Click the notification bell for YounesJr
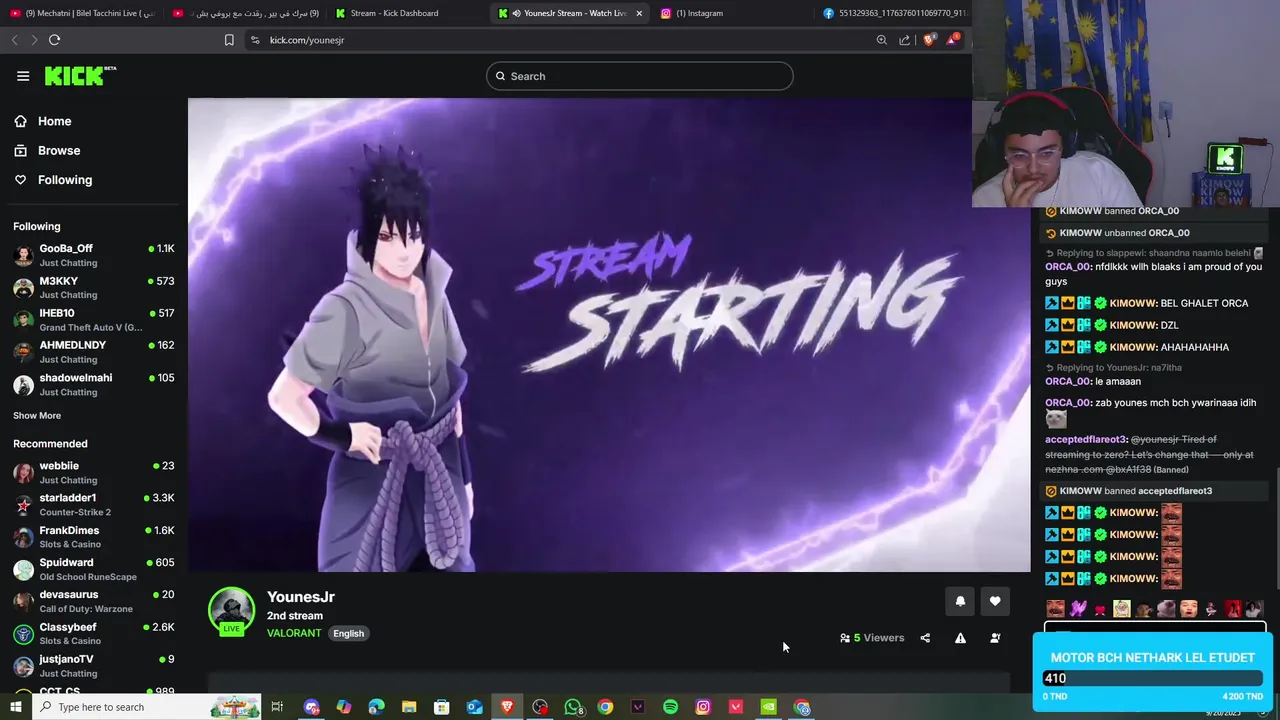 click(x=960, y=601)
